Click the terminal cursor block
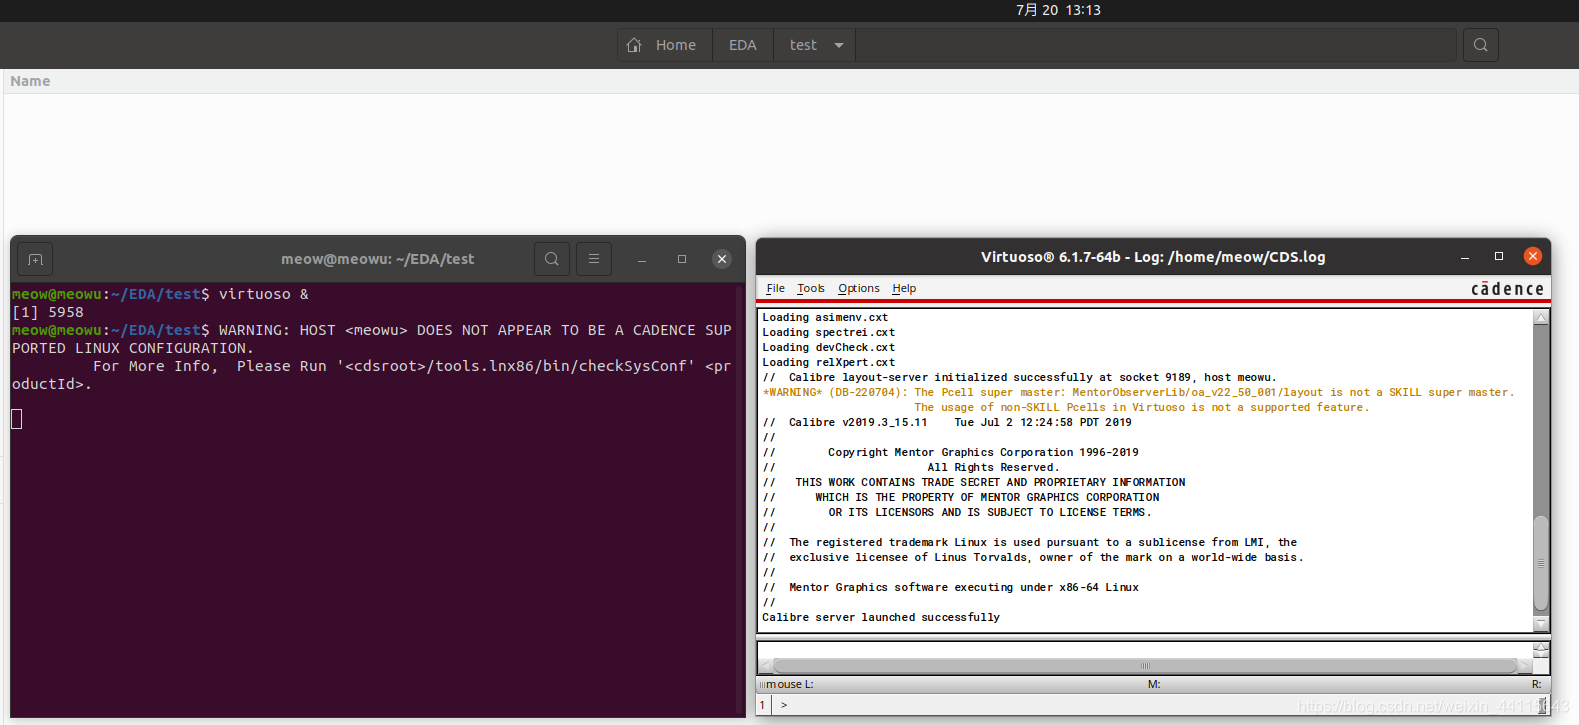The image size is (1579, 725). [17, 419]
